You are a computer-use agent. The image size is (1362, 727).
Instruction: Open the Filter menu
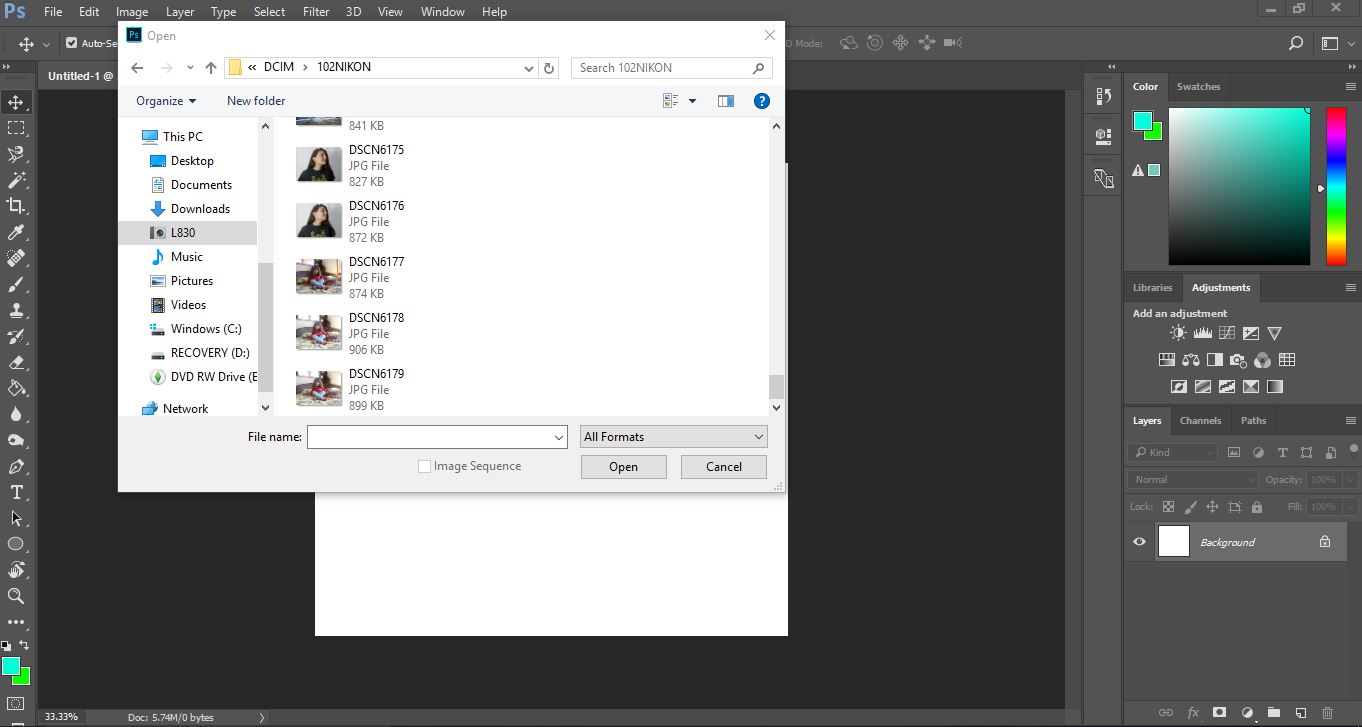point(316,12)
